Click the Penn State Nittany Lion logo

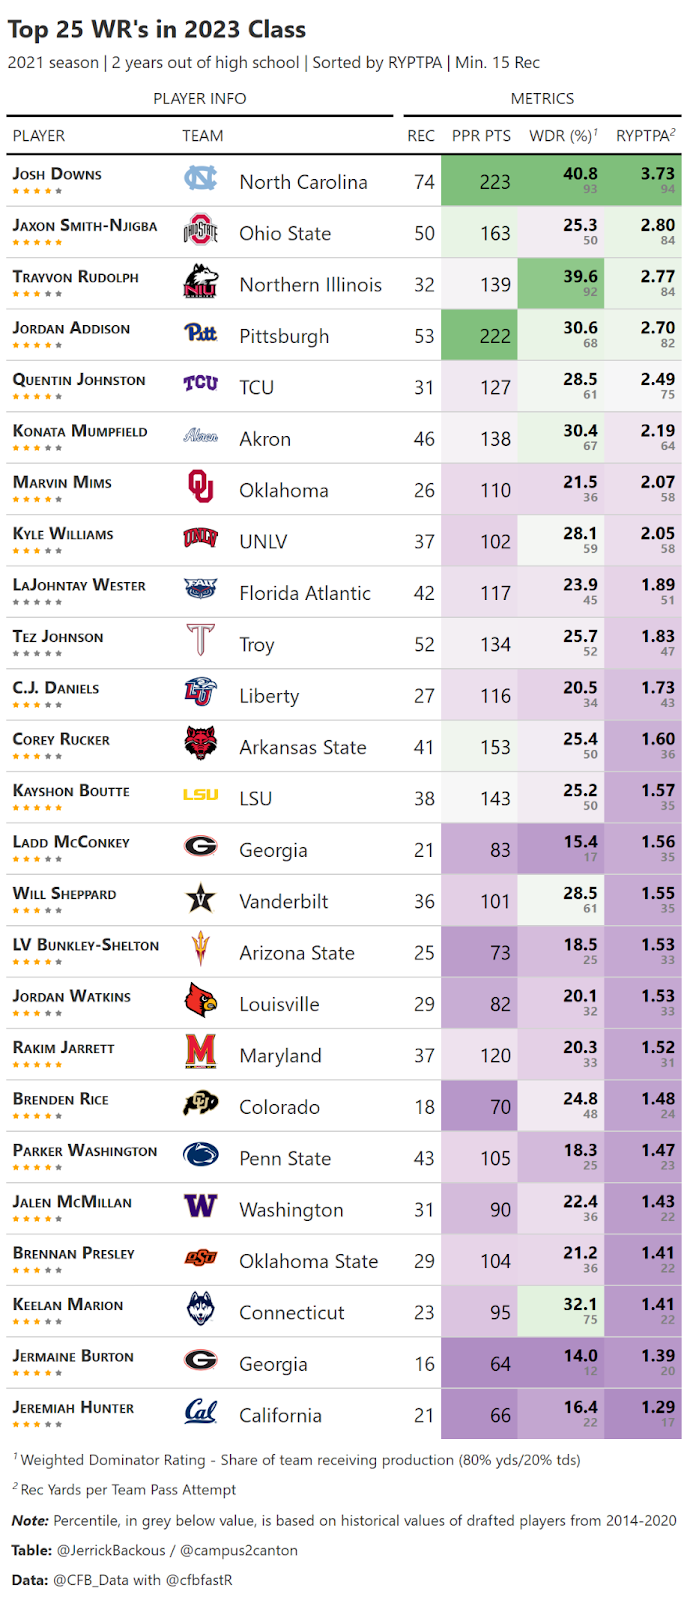point(200,1155)
